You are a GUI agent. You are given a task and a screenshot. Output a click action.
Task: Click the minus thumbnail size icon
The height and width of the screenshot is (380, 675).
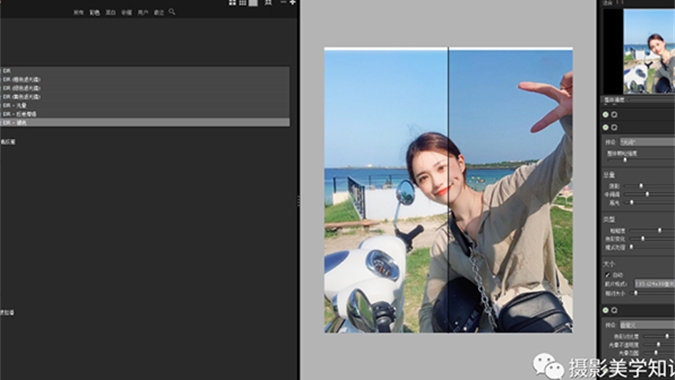pyautogui.click(x=283, y=2)
